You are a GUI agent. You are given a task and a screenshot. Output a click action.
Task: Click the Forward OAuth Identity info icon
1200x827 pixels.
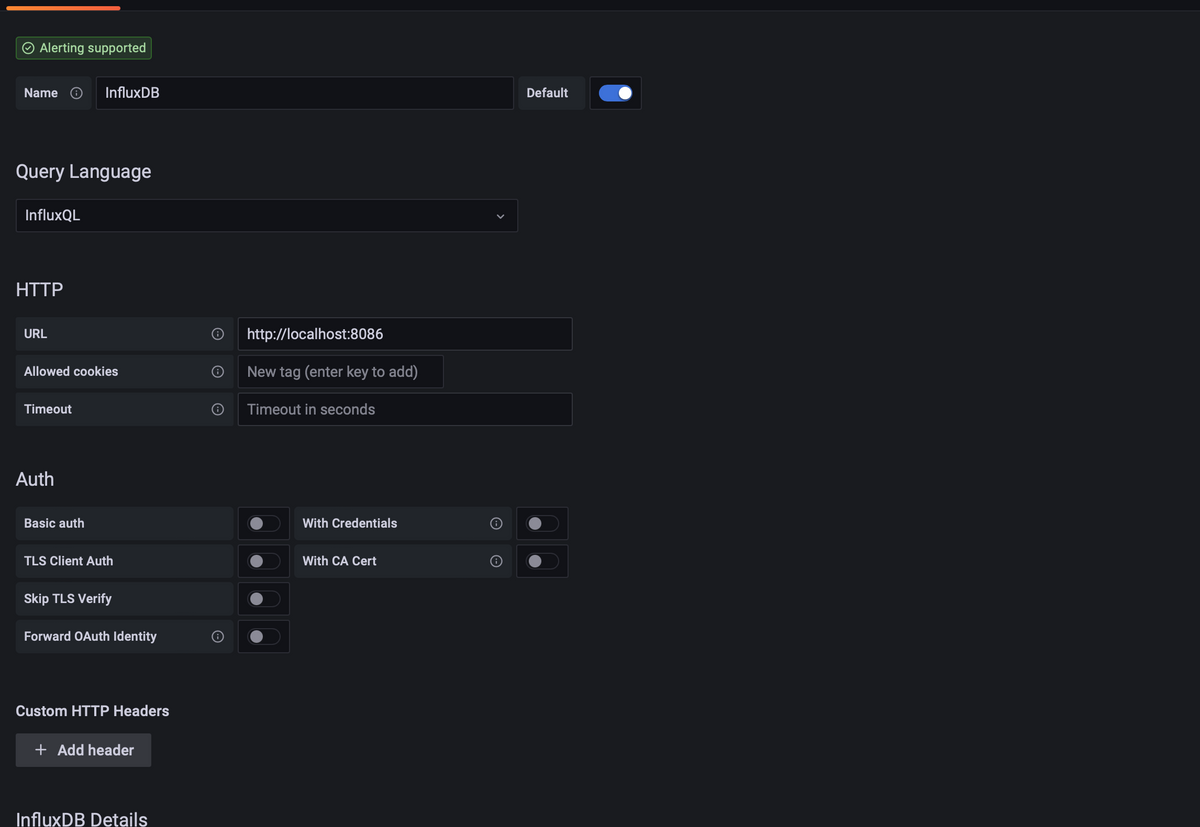[217, 637]
